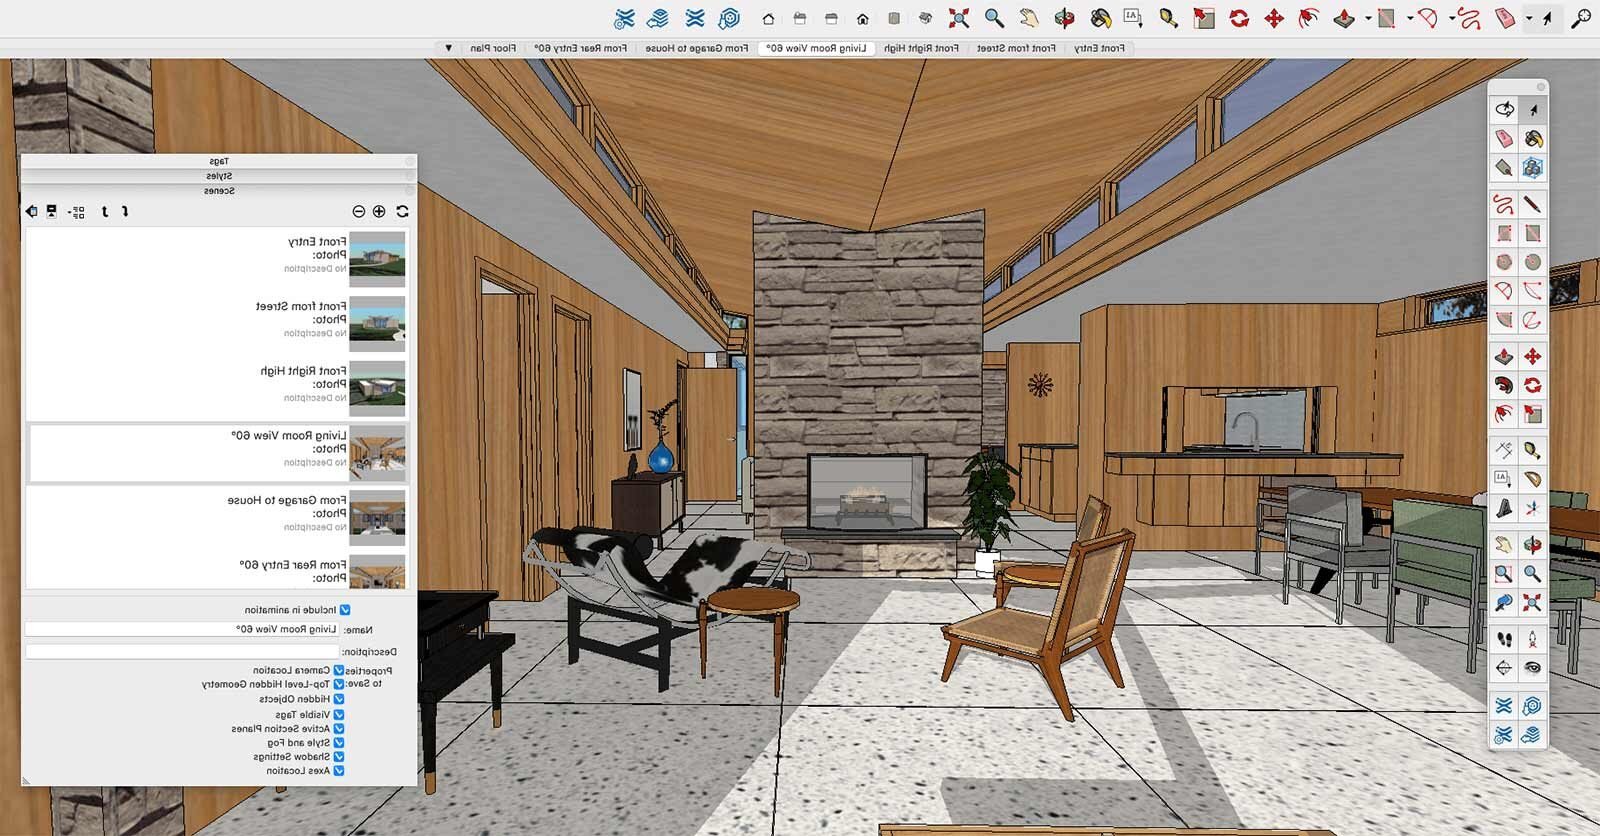Click the Zoom Window tool in the side toolbar
This screenshot has width=1600, height=836.
[x=1503, y=574]
